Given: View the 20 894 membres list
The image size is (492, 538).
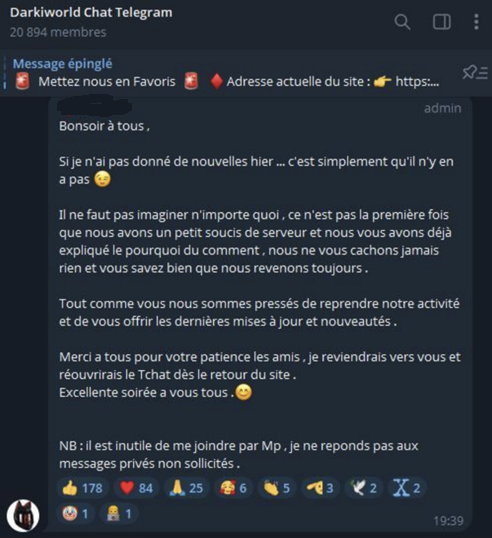Looking at the screenshot, I should [58, 32].
